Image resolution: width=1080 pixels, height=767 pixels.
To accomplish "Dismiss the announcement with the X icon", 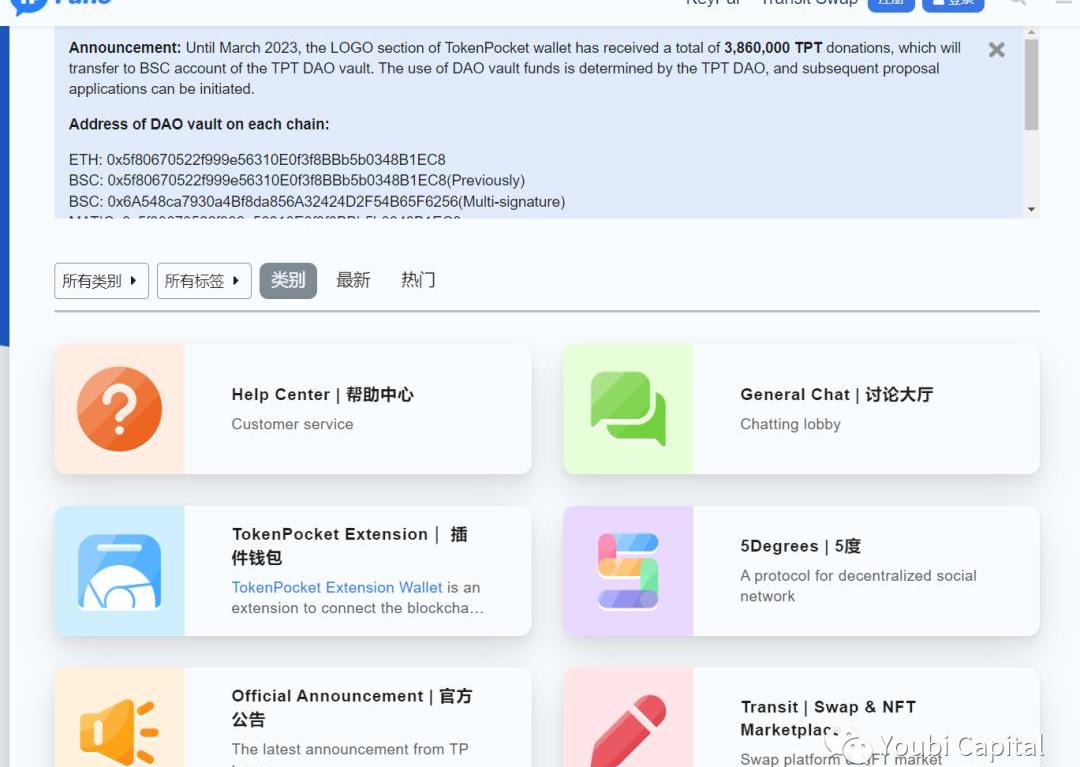I will [x=996, y=50].
